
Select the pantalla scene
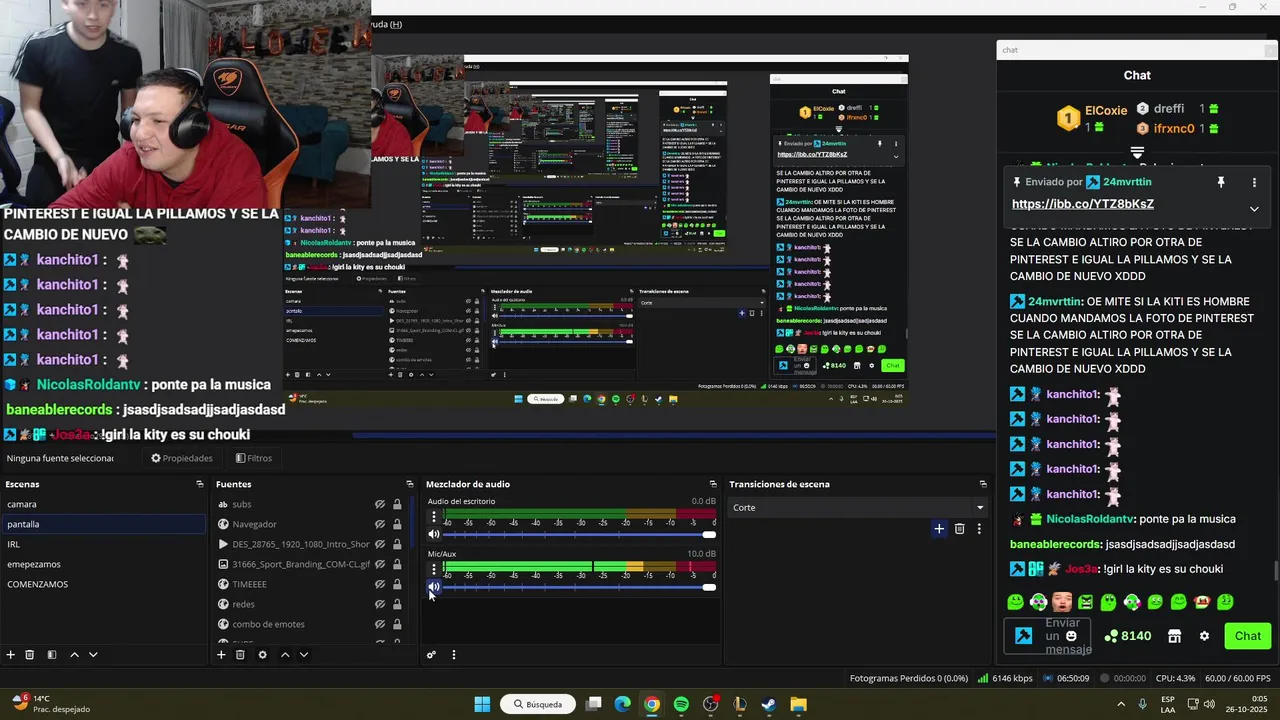103,524
